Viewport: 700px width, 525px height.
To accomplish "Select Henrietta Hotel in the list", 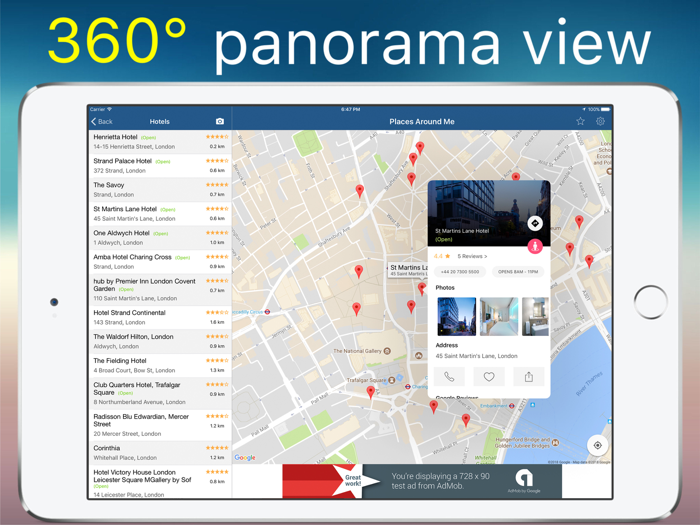I will (159, 142).
